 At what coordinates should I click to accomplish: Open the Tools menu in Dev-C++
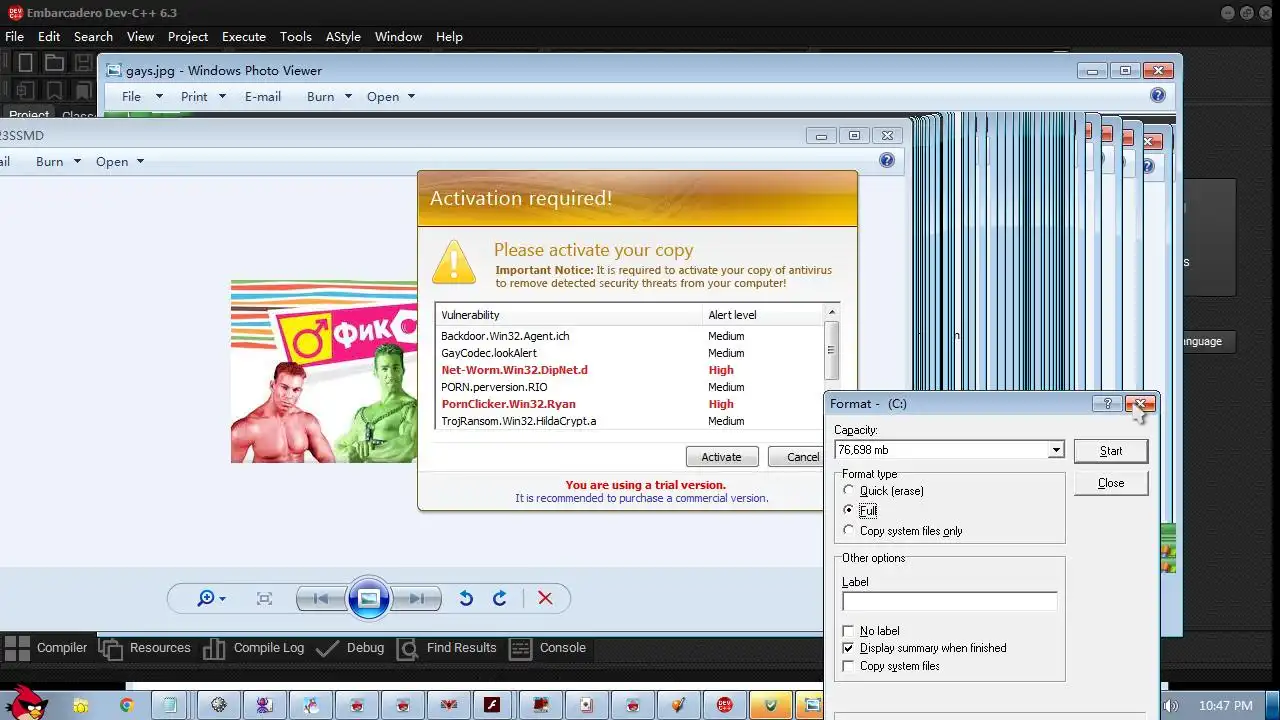tap(295, 36)
